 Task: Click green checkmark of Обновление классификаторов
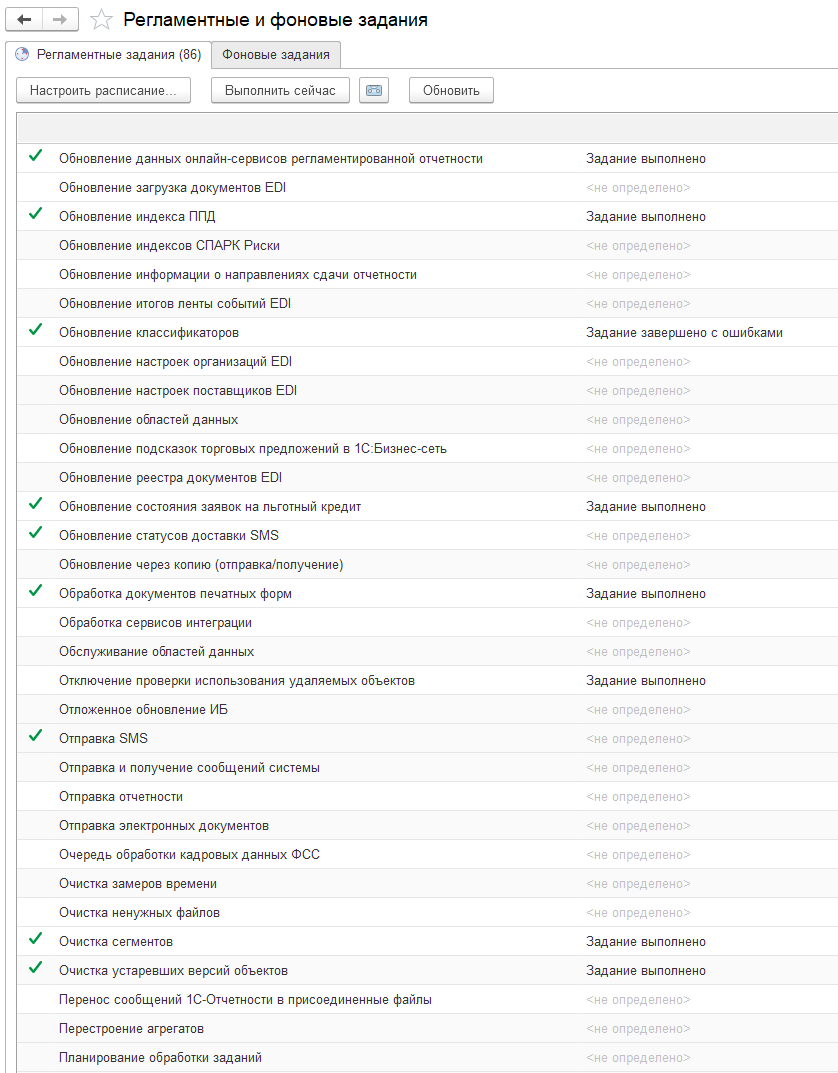click(36, 330)
